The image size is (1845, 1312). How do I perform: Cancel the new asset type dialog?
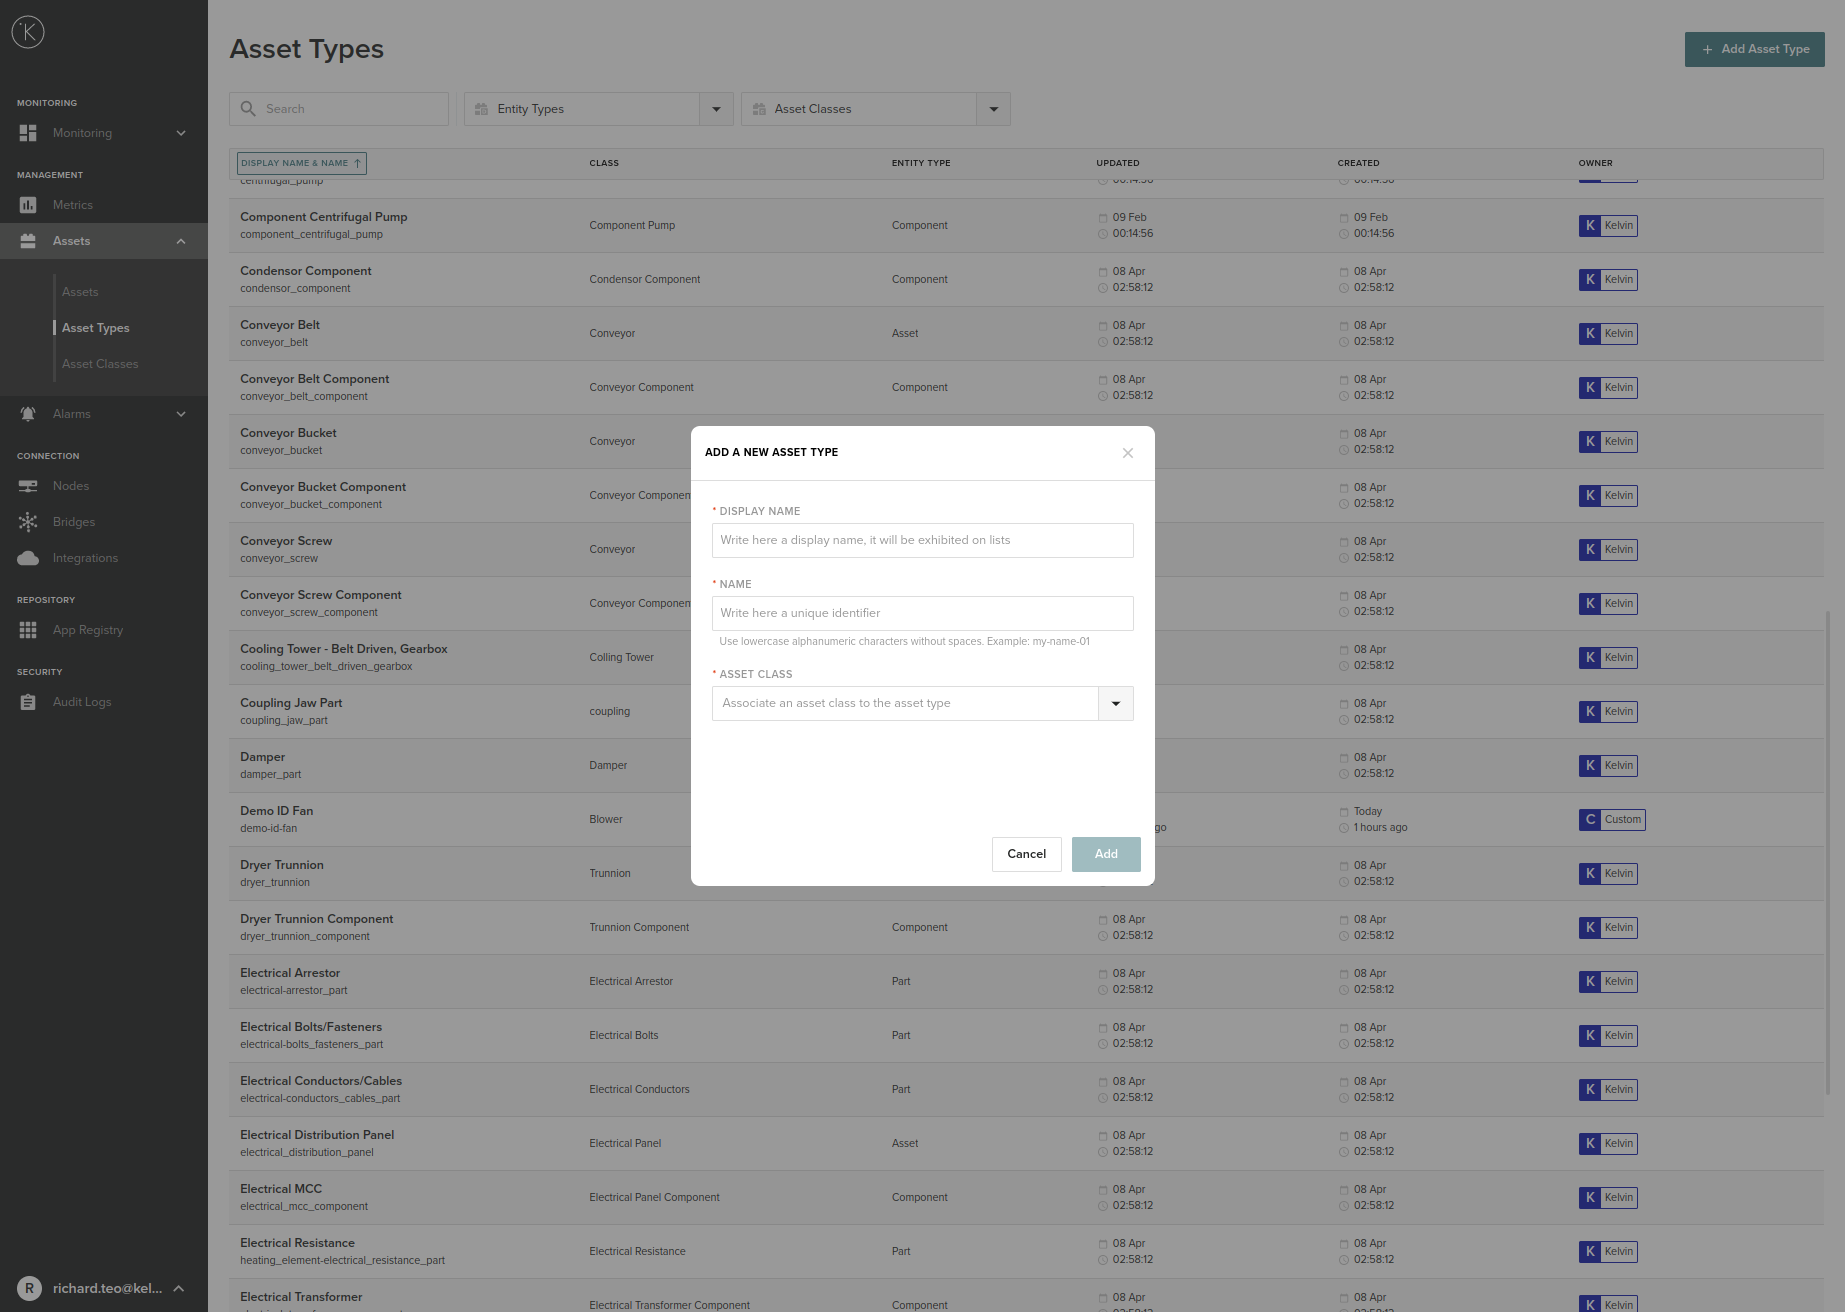(x=1026, y=854)
